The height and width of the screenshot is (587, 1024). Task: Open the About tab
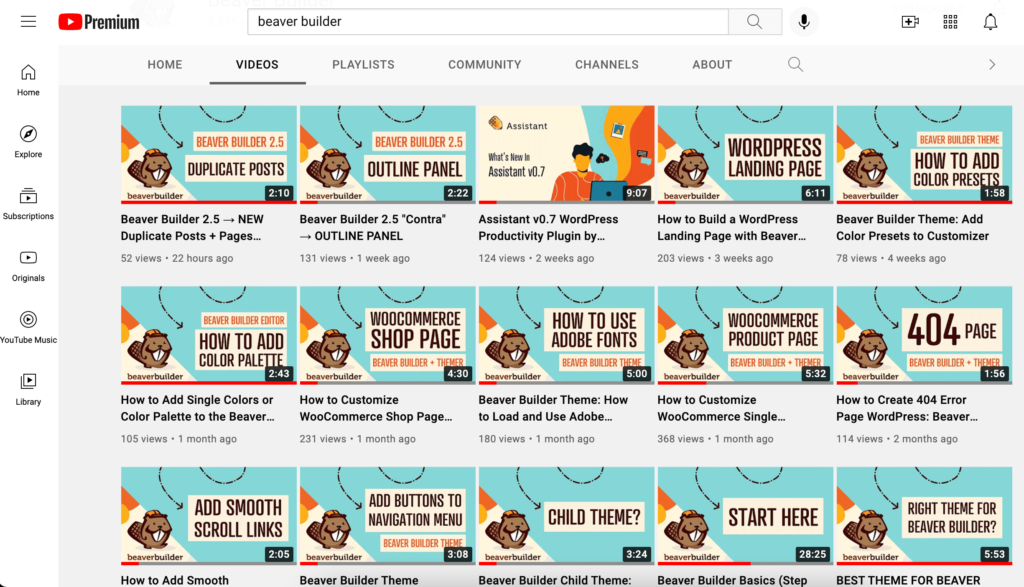712,64
